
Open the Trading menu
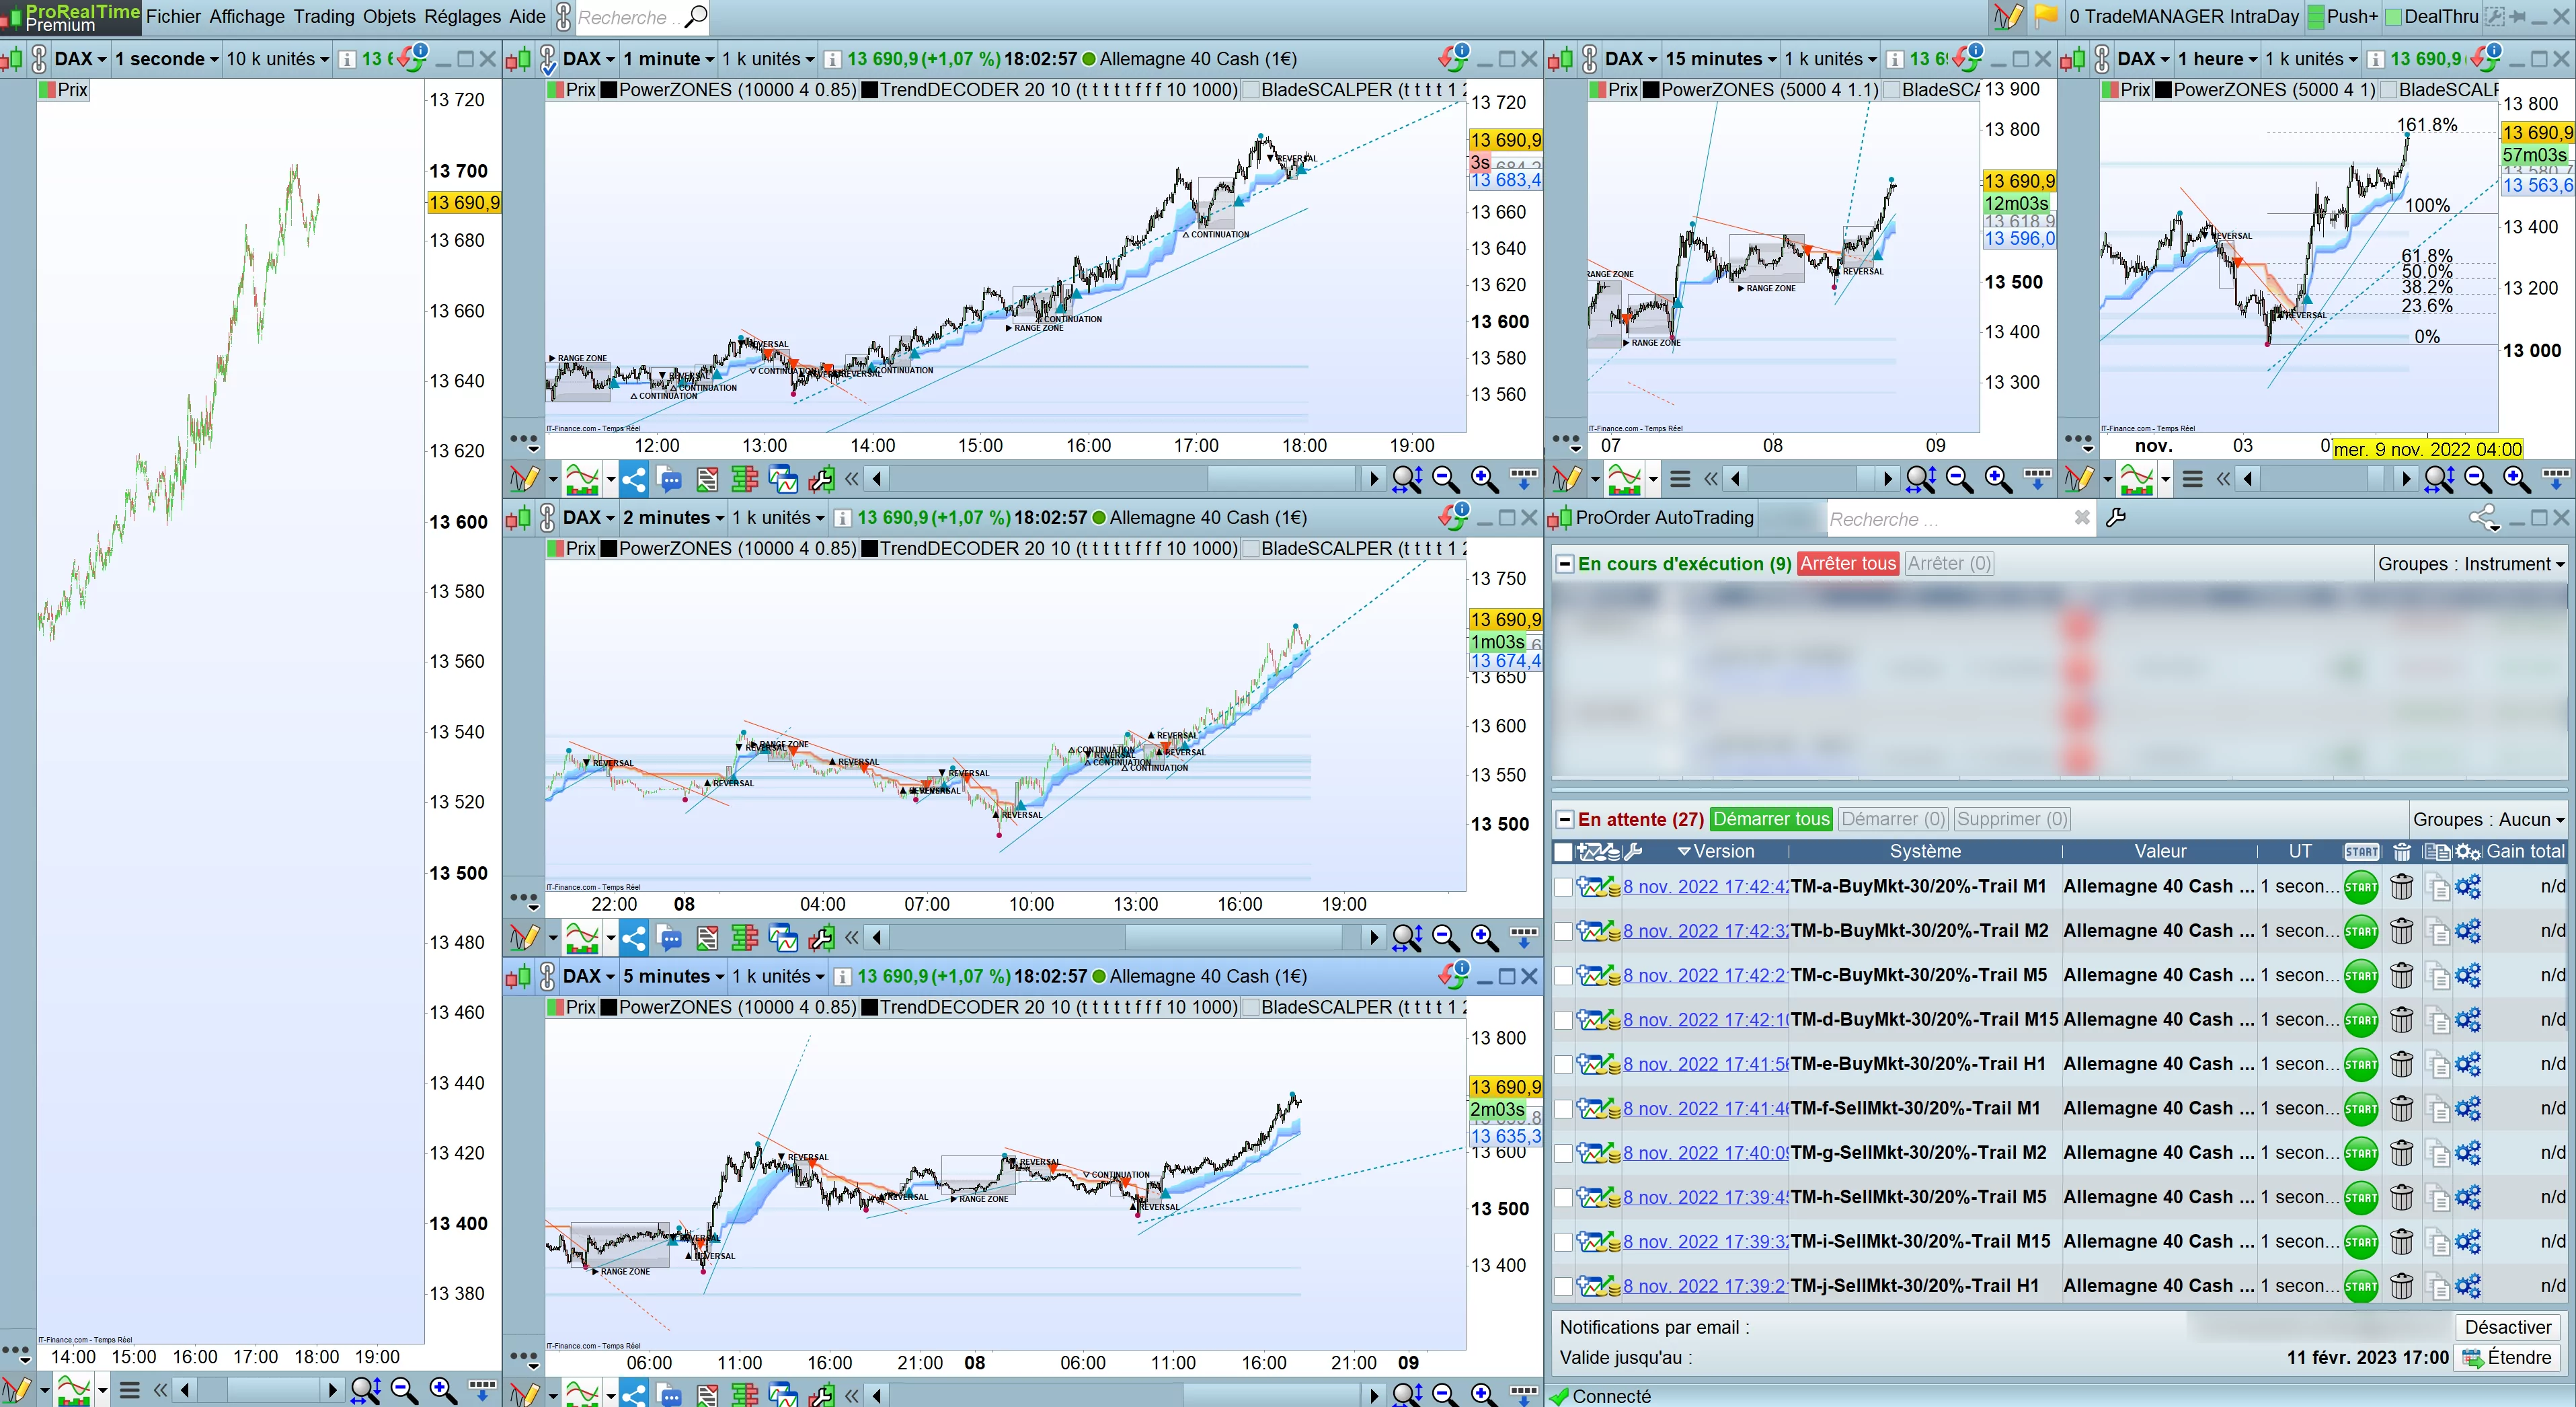(x=323, y=17)
